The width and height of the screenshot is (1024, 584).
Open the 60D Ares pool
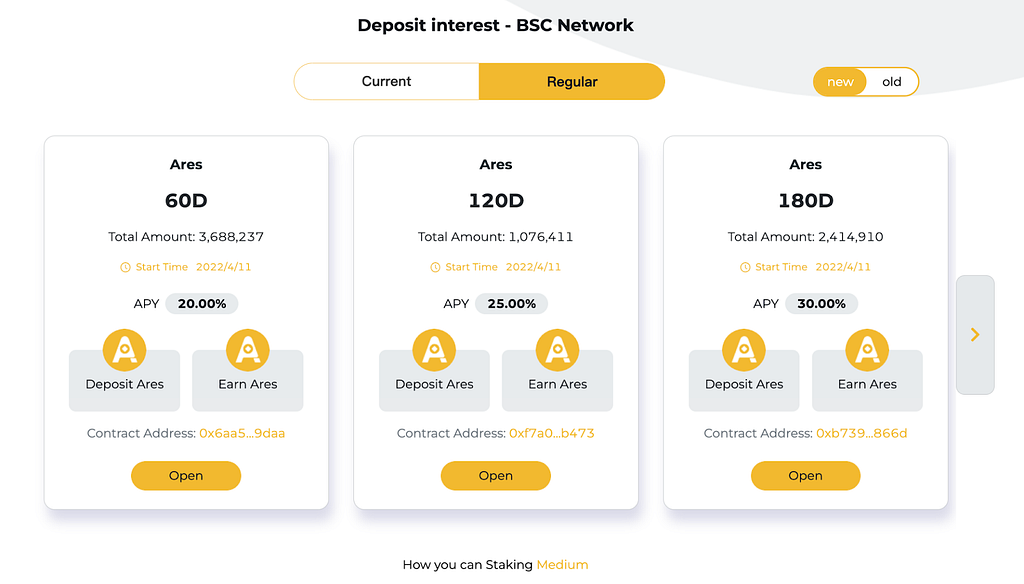[x=186, y=476]
